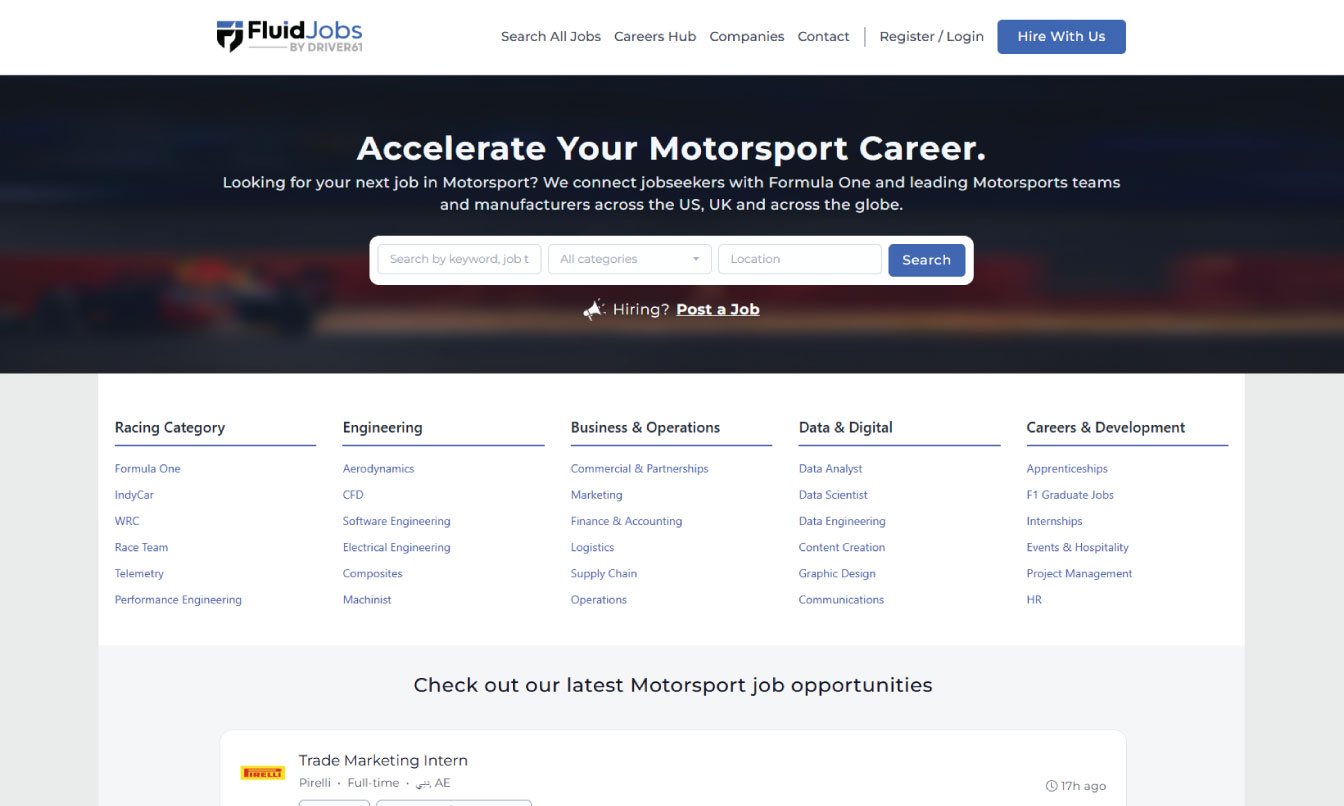Image resolution: width=1344 pixels, height=806 pixels.
Task: Open the Internships category
Action: click(1054, 520)
